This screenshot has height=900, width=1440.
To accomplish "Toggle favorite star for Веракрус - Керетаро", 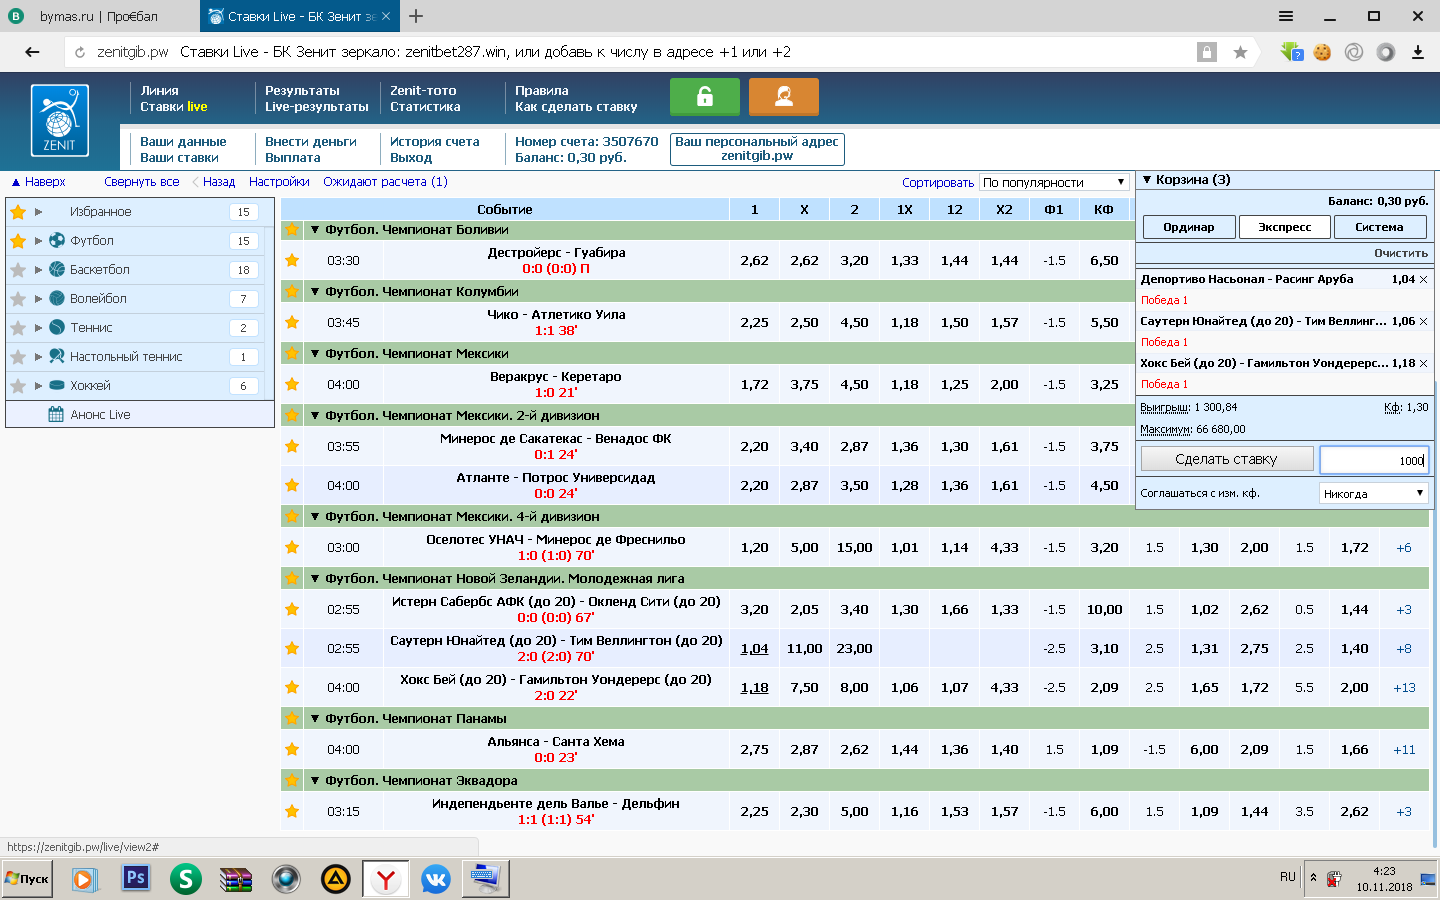I will coord(292,384).
